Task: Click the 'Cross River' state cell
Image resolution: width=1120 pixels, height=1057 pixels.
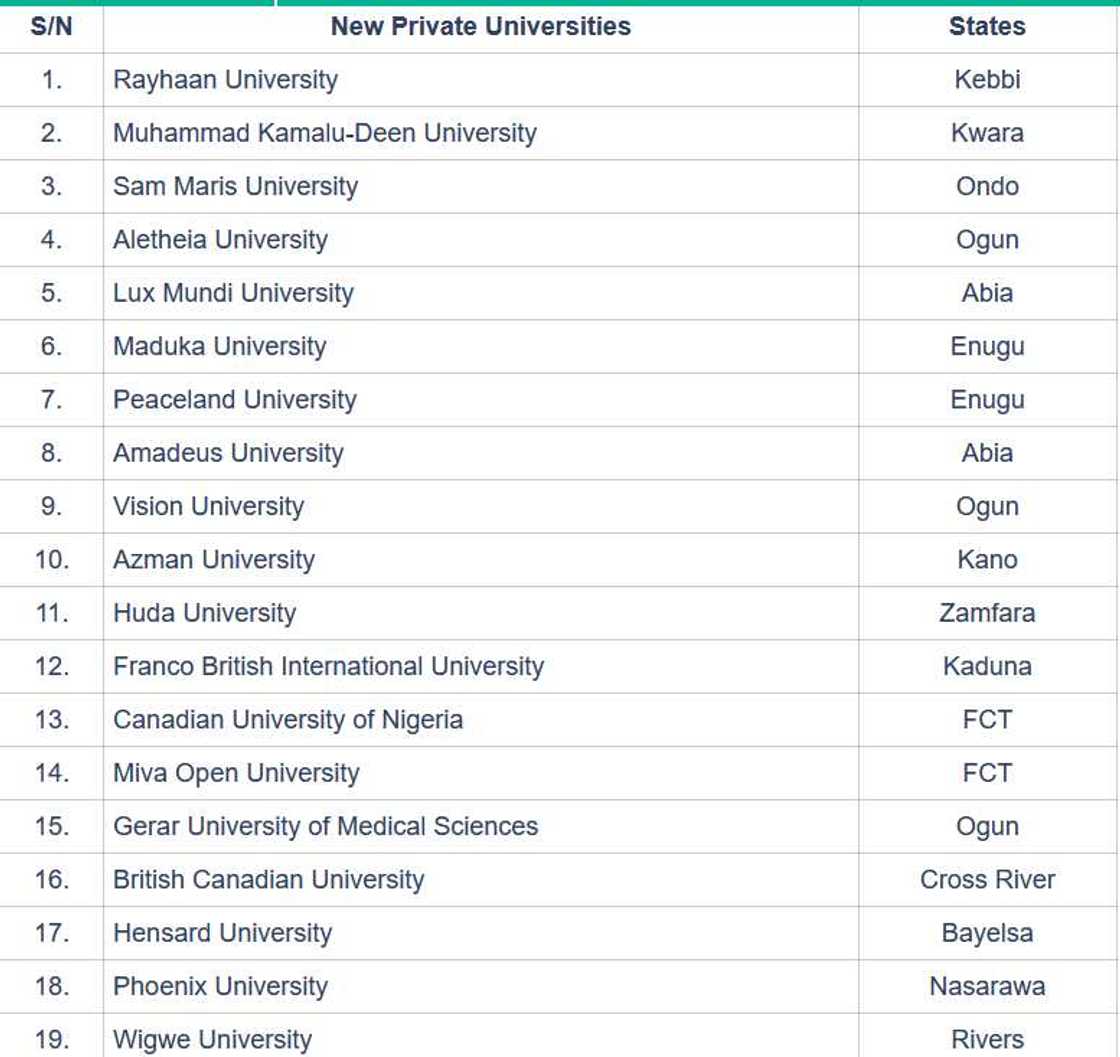Action: pyautogui.click(x=987, y=880)
